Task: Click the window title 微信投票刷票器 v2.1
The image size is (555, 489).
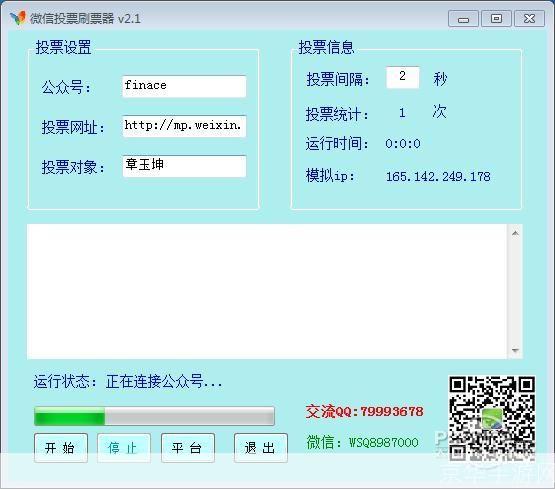Action: coord(85,18)
